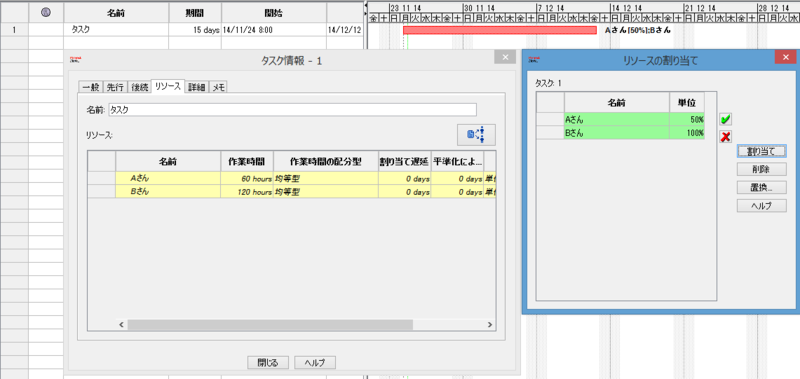Screen dimensions: 800x379
Task: Click the red Gantt task bar
Action: [499, 30]
